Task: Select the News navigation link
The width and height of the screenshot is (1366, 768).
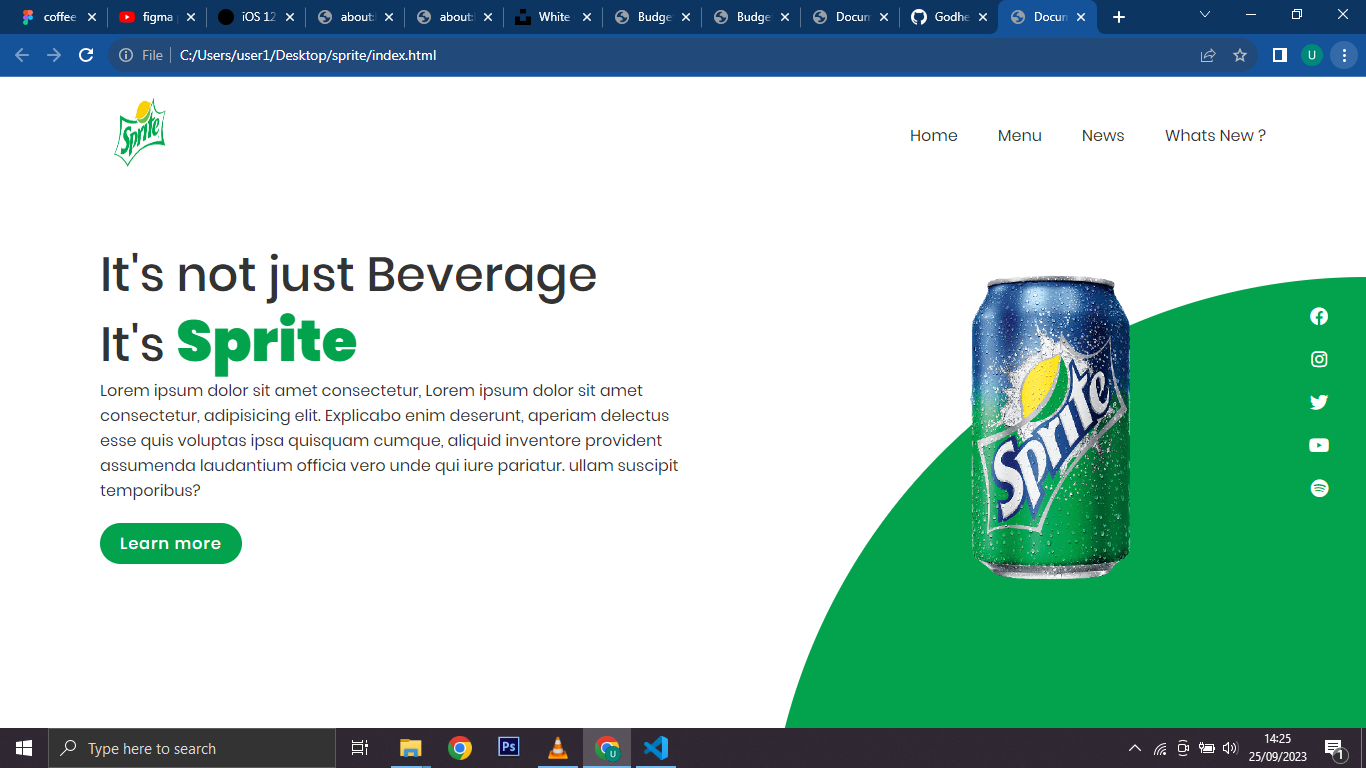Action: coord(1103,136)
